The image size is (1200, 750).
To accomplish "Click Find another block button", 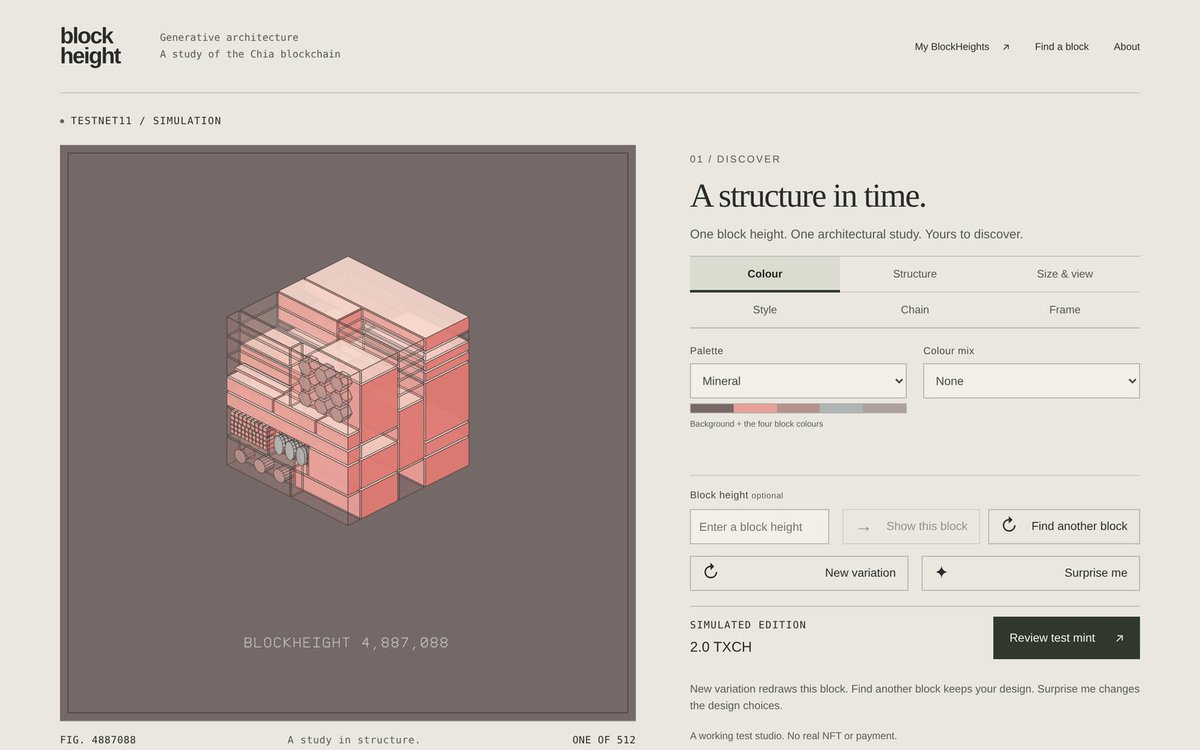I will 1064,527.
